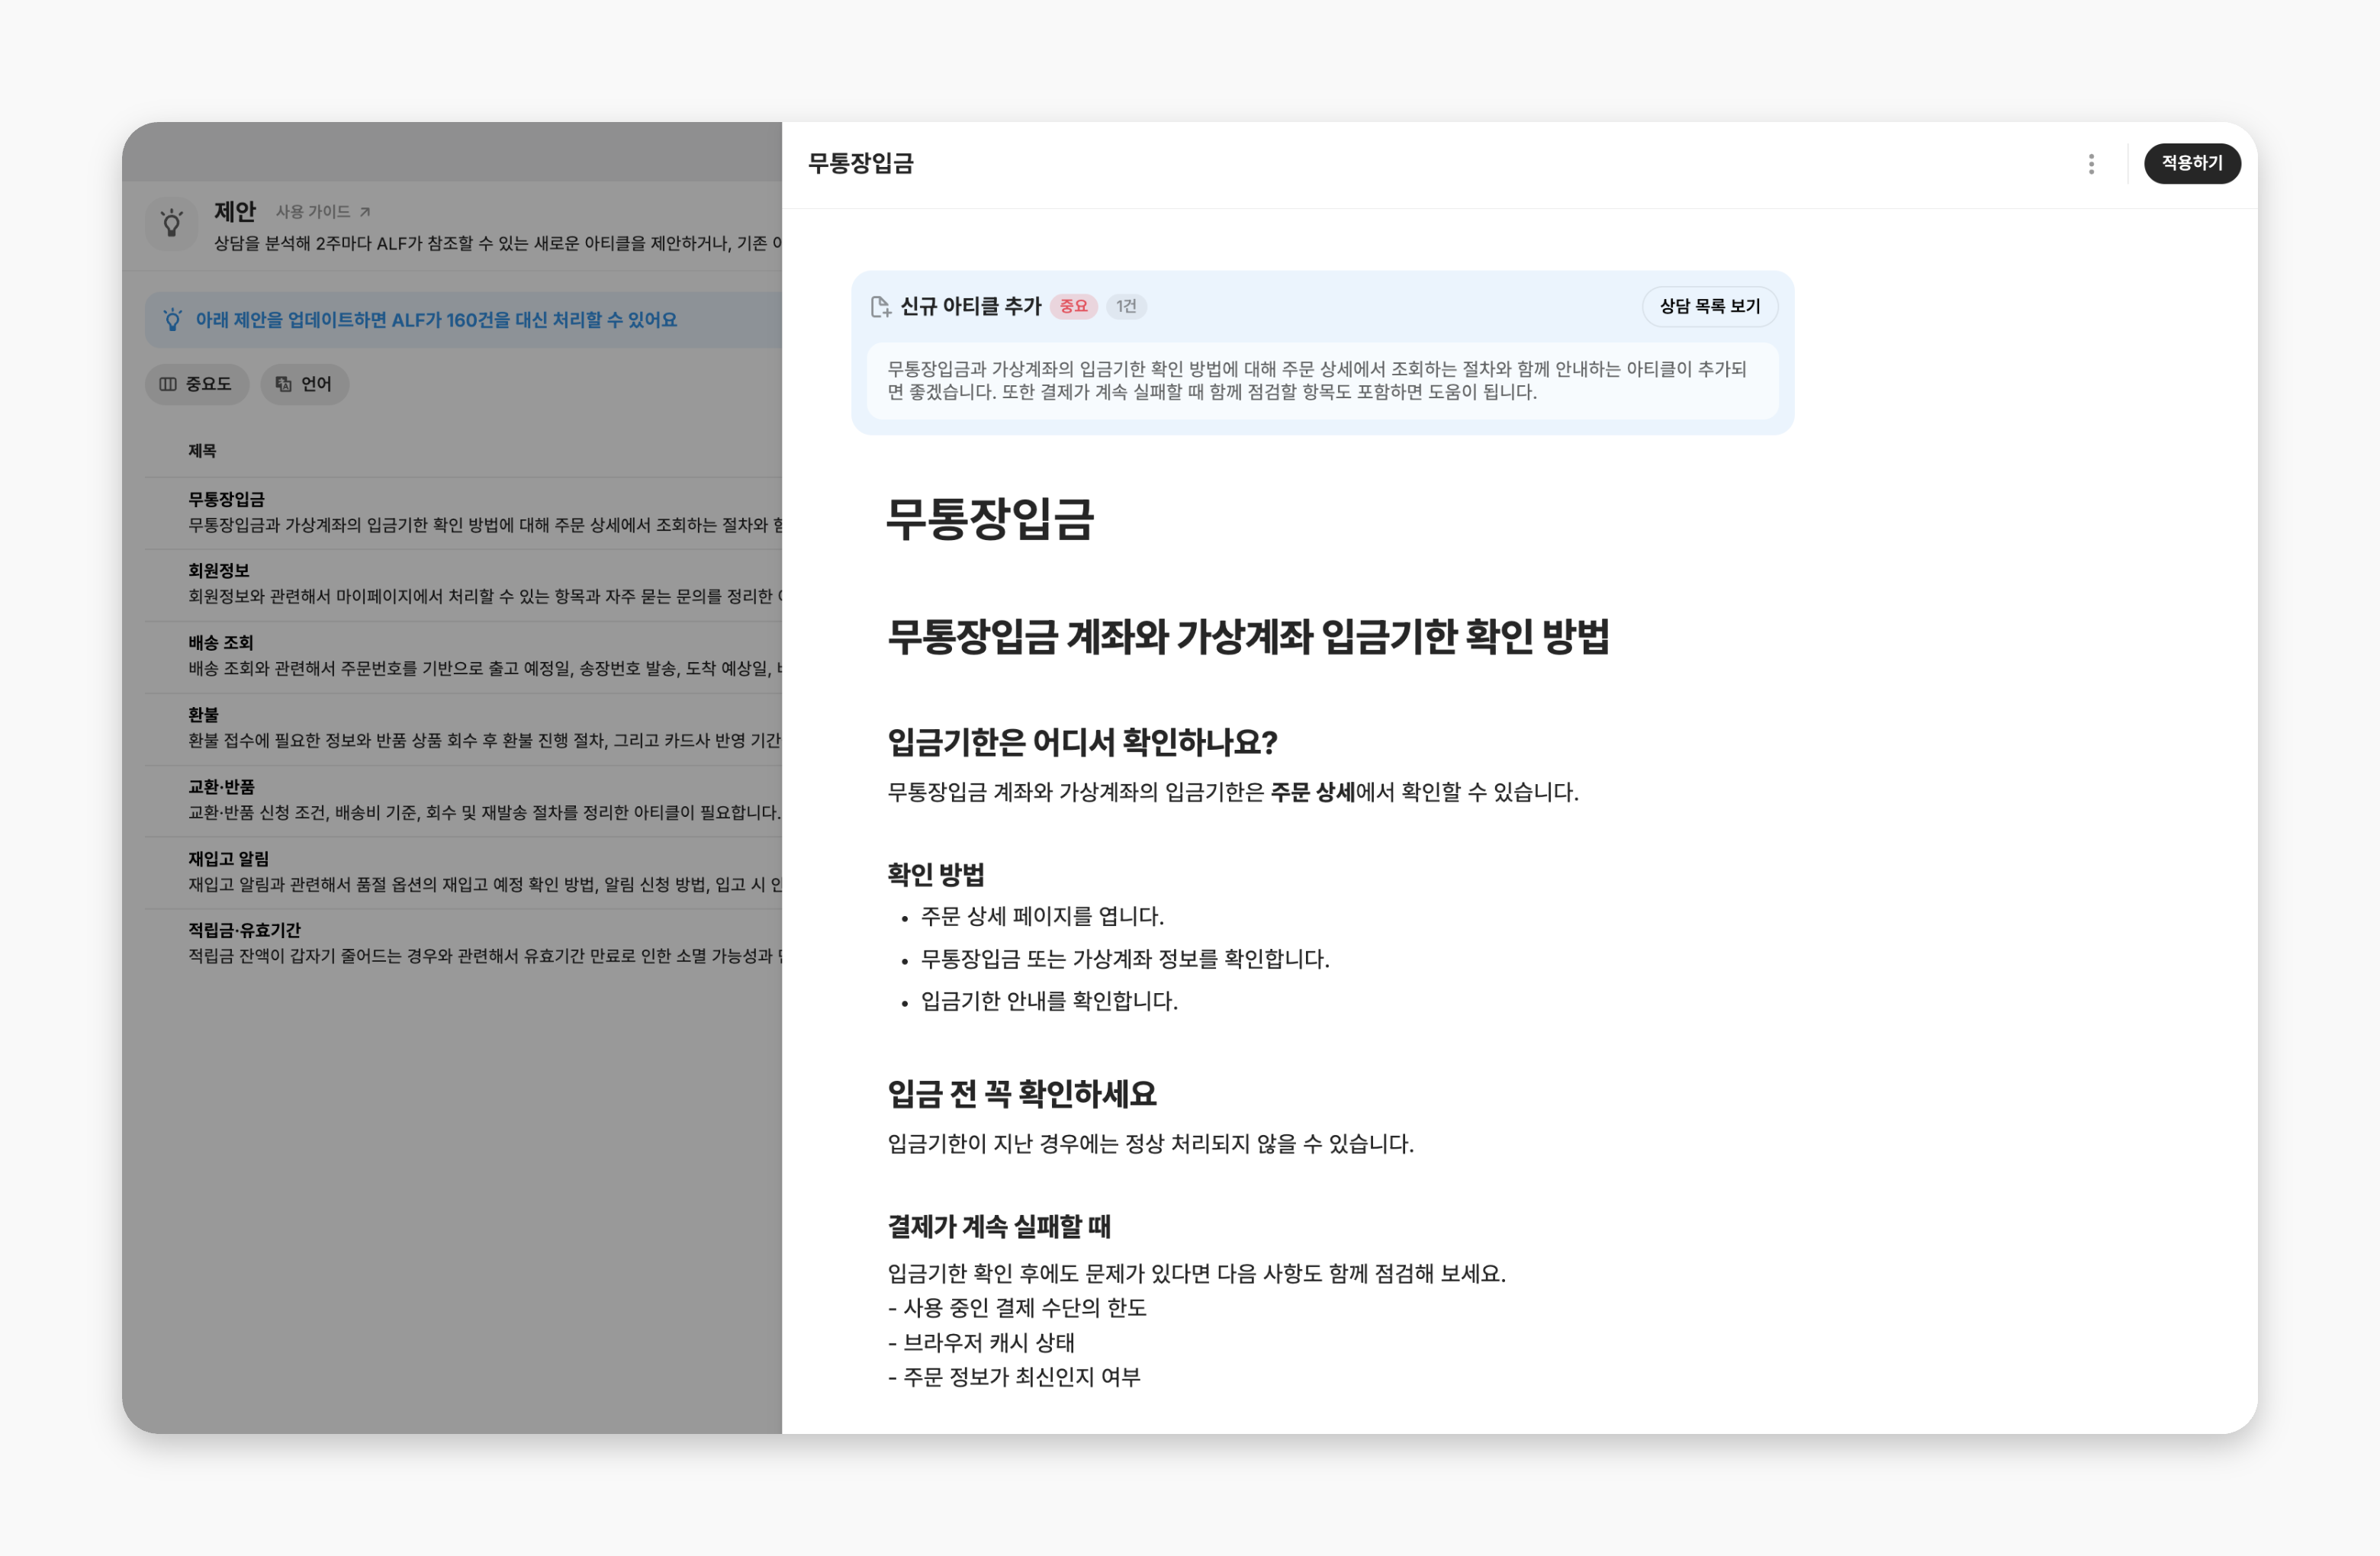Click the 적용하기 button

(x=2191, y=163)
